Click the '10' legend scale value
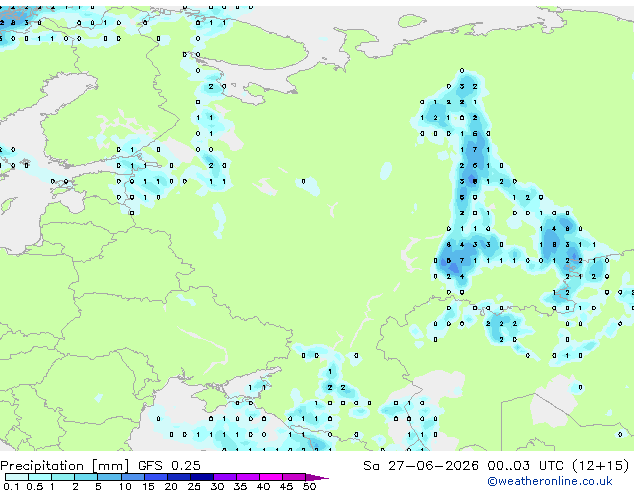The image size is (634, 490). (125, 486)
